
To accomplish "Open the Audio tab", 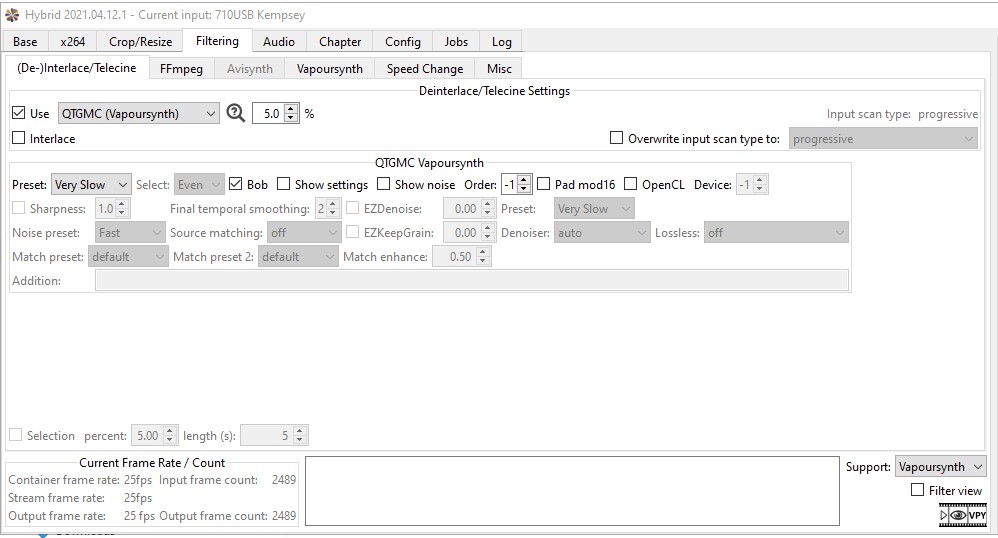I will tap(279, 41).
